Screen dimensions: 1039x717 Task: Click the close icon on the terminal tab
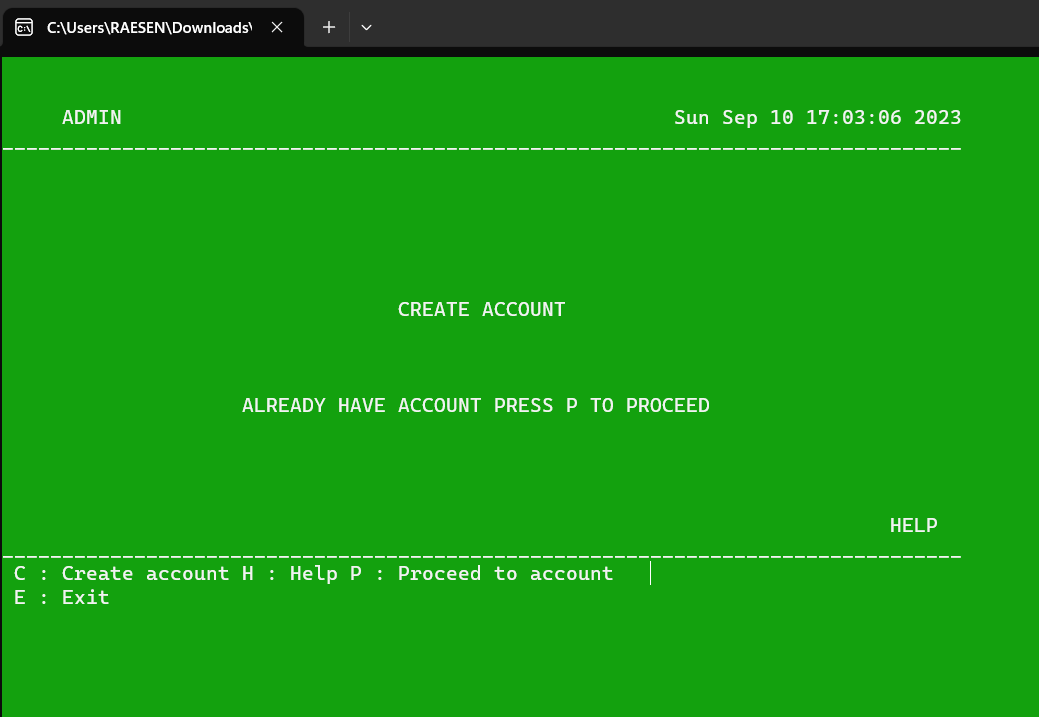click(x=277, y=27)
